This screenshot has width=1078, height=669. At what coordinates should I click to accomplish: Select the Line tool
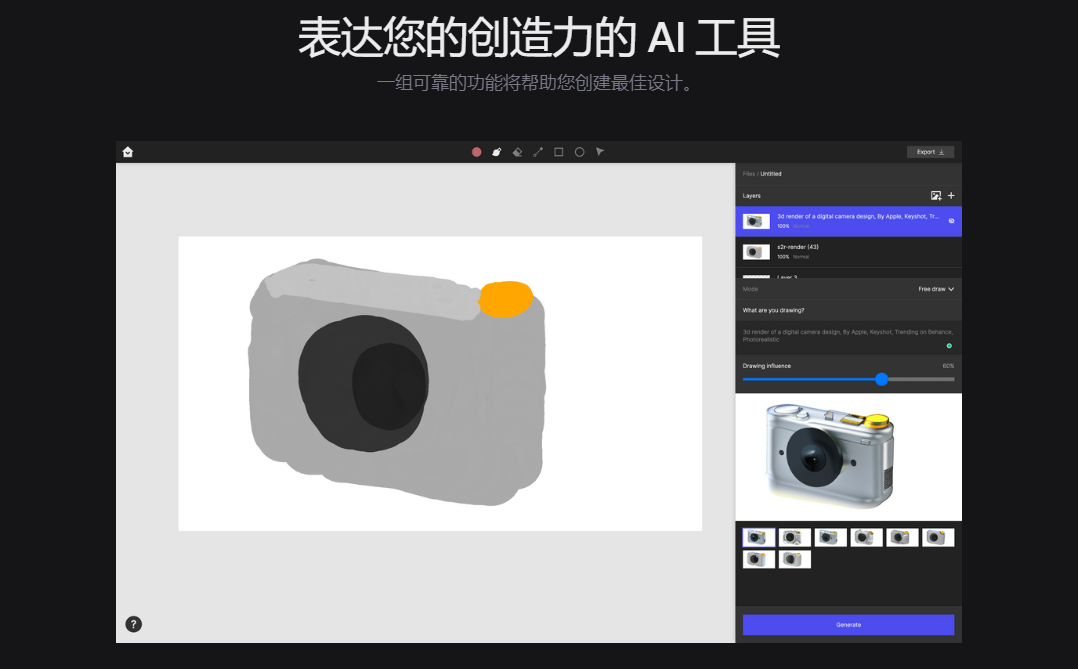538,152
